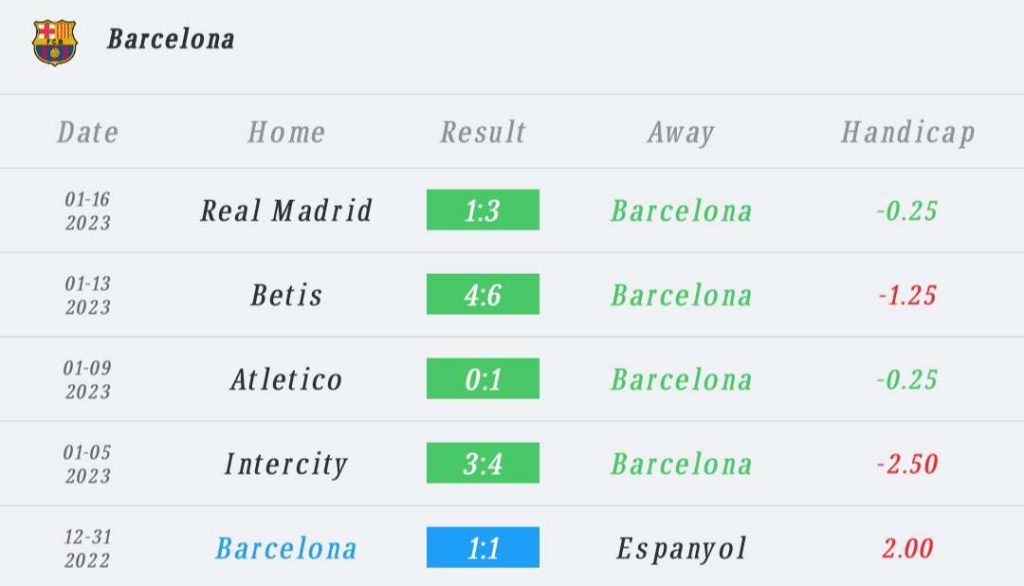Click the blue 1:1 draw badge
Image resolution: width=1024 pixels, height=586 pixels.
pos(483,548)
